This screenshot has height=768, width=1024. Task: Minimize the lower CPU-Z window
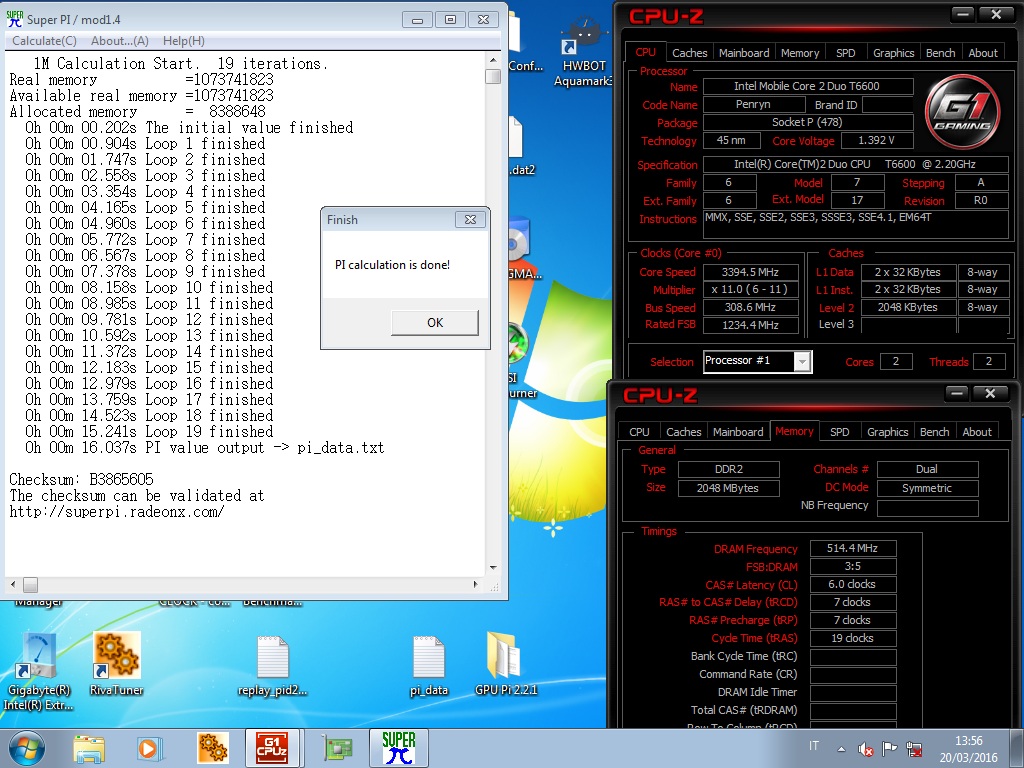pos(957,393)
